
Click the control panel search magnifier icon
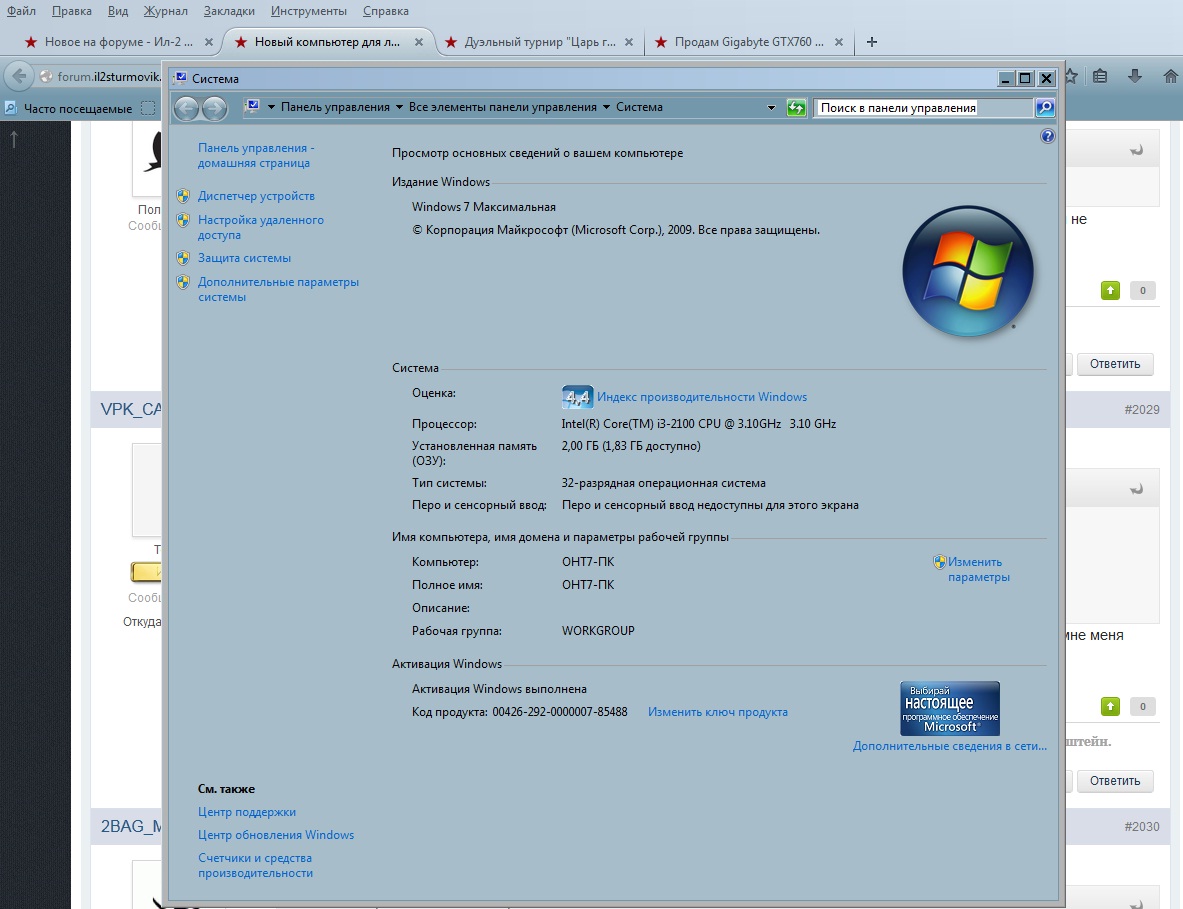click(x=1045, y=108)
